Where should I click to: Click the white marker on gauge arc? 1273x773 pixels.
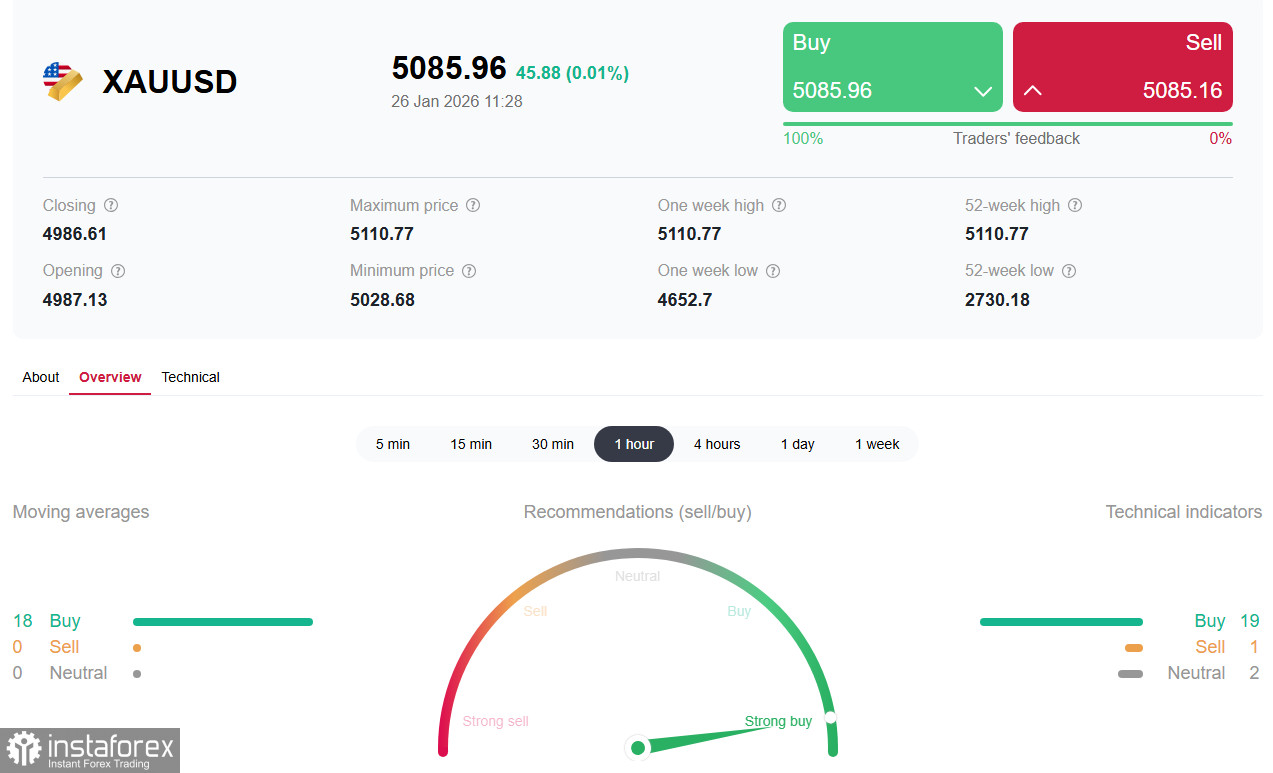click(830, 718)
